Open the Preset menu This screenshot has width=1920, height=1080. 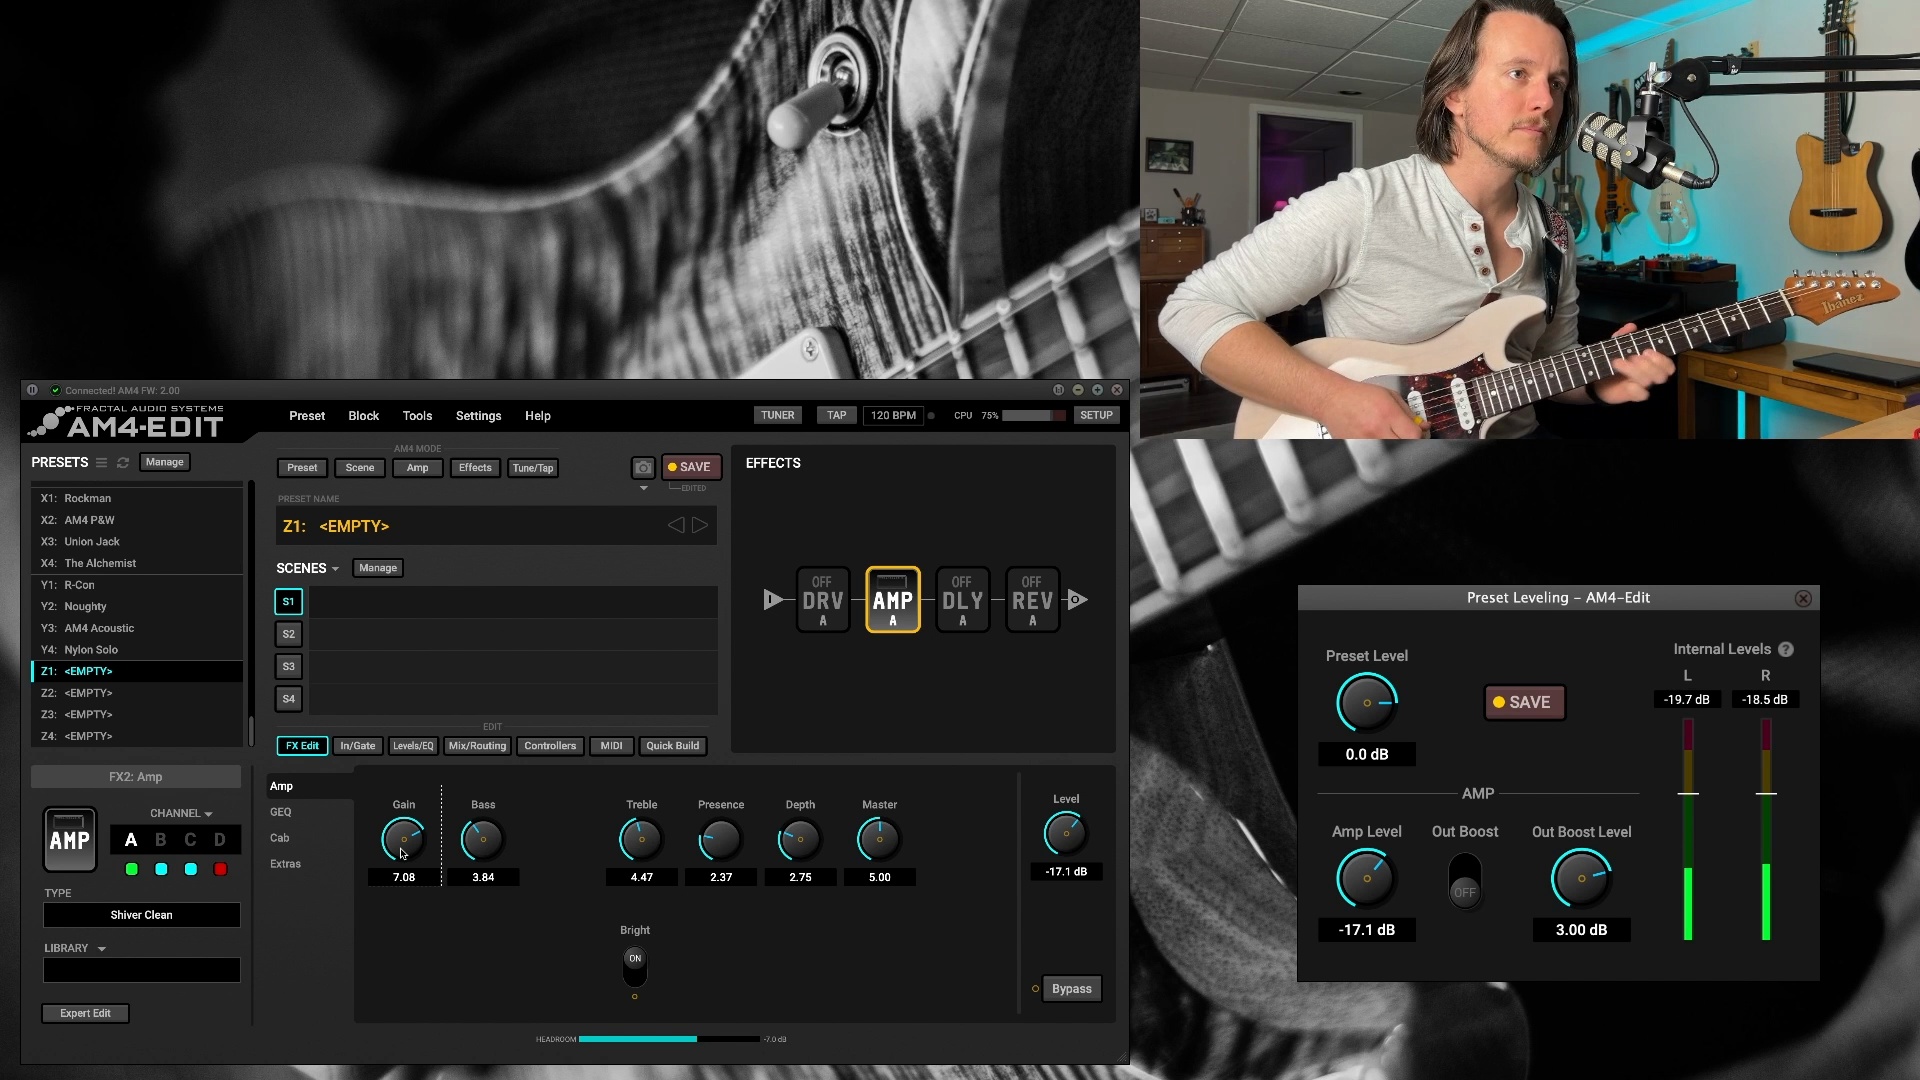click(307, 416)
